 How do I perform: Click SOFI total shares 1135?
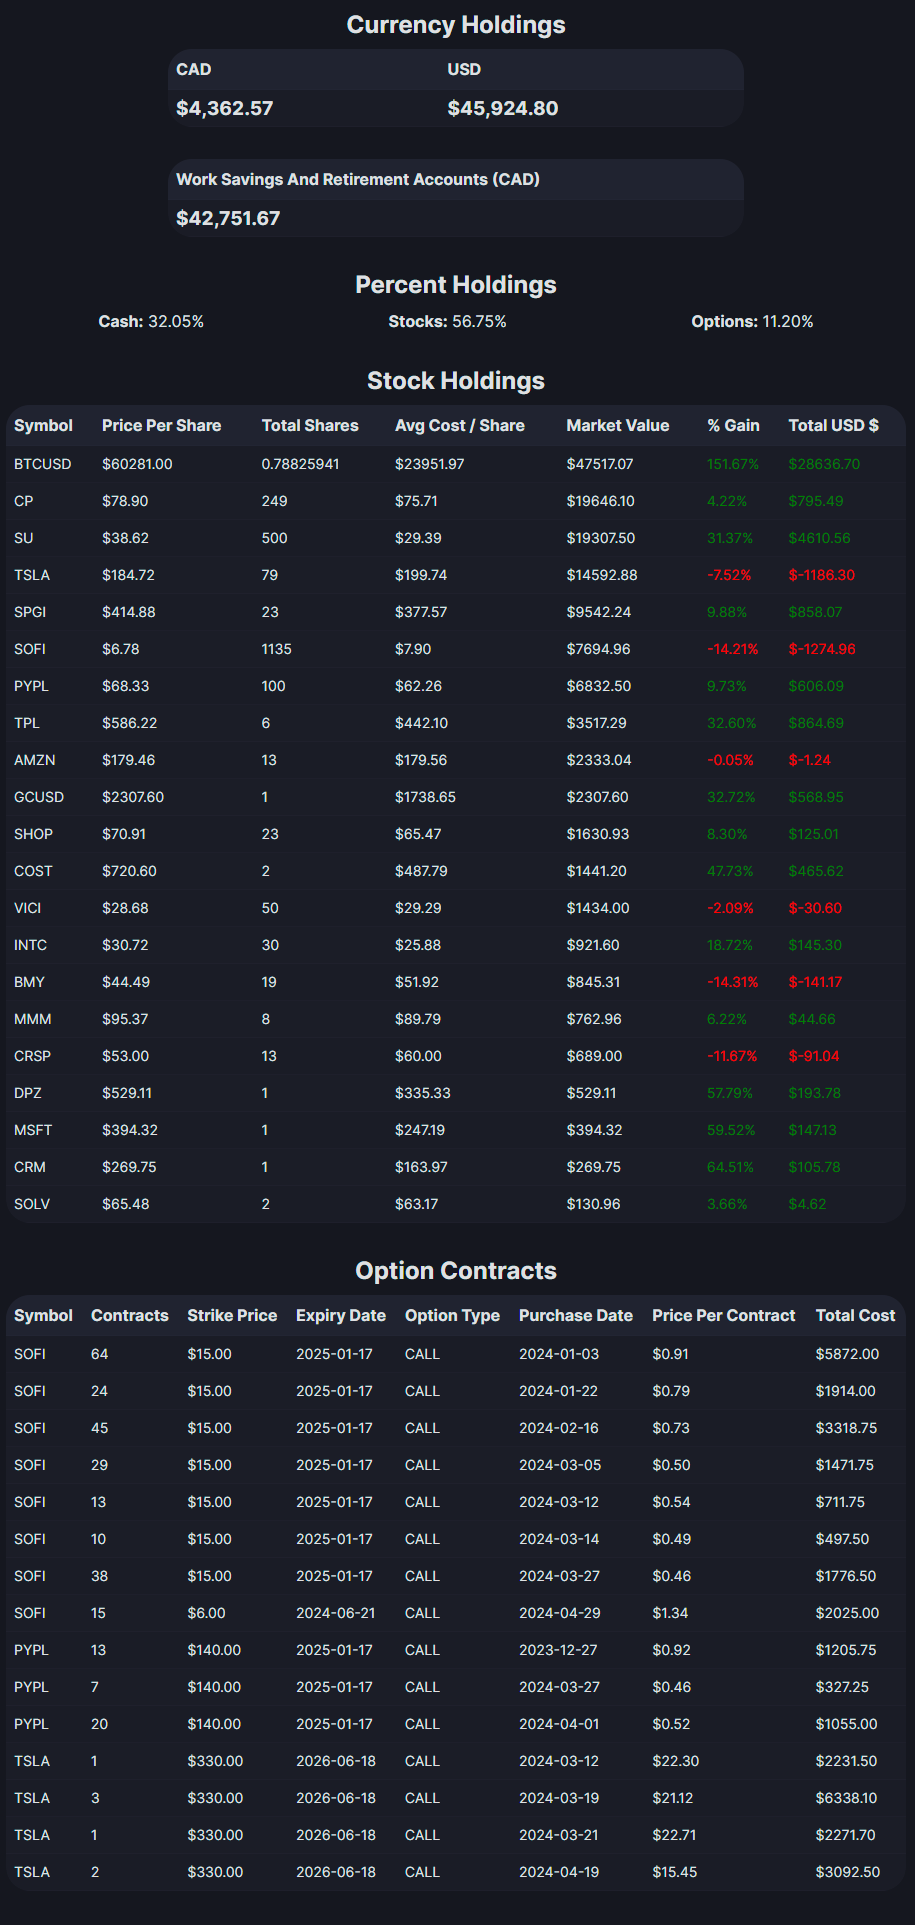[277, 650]
